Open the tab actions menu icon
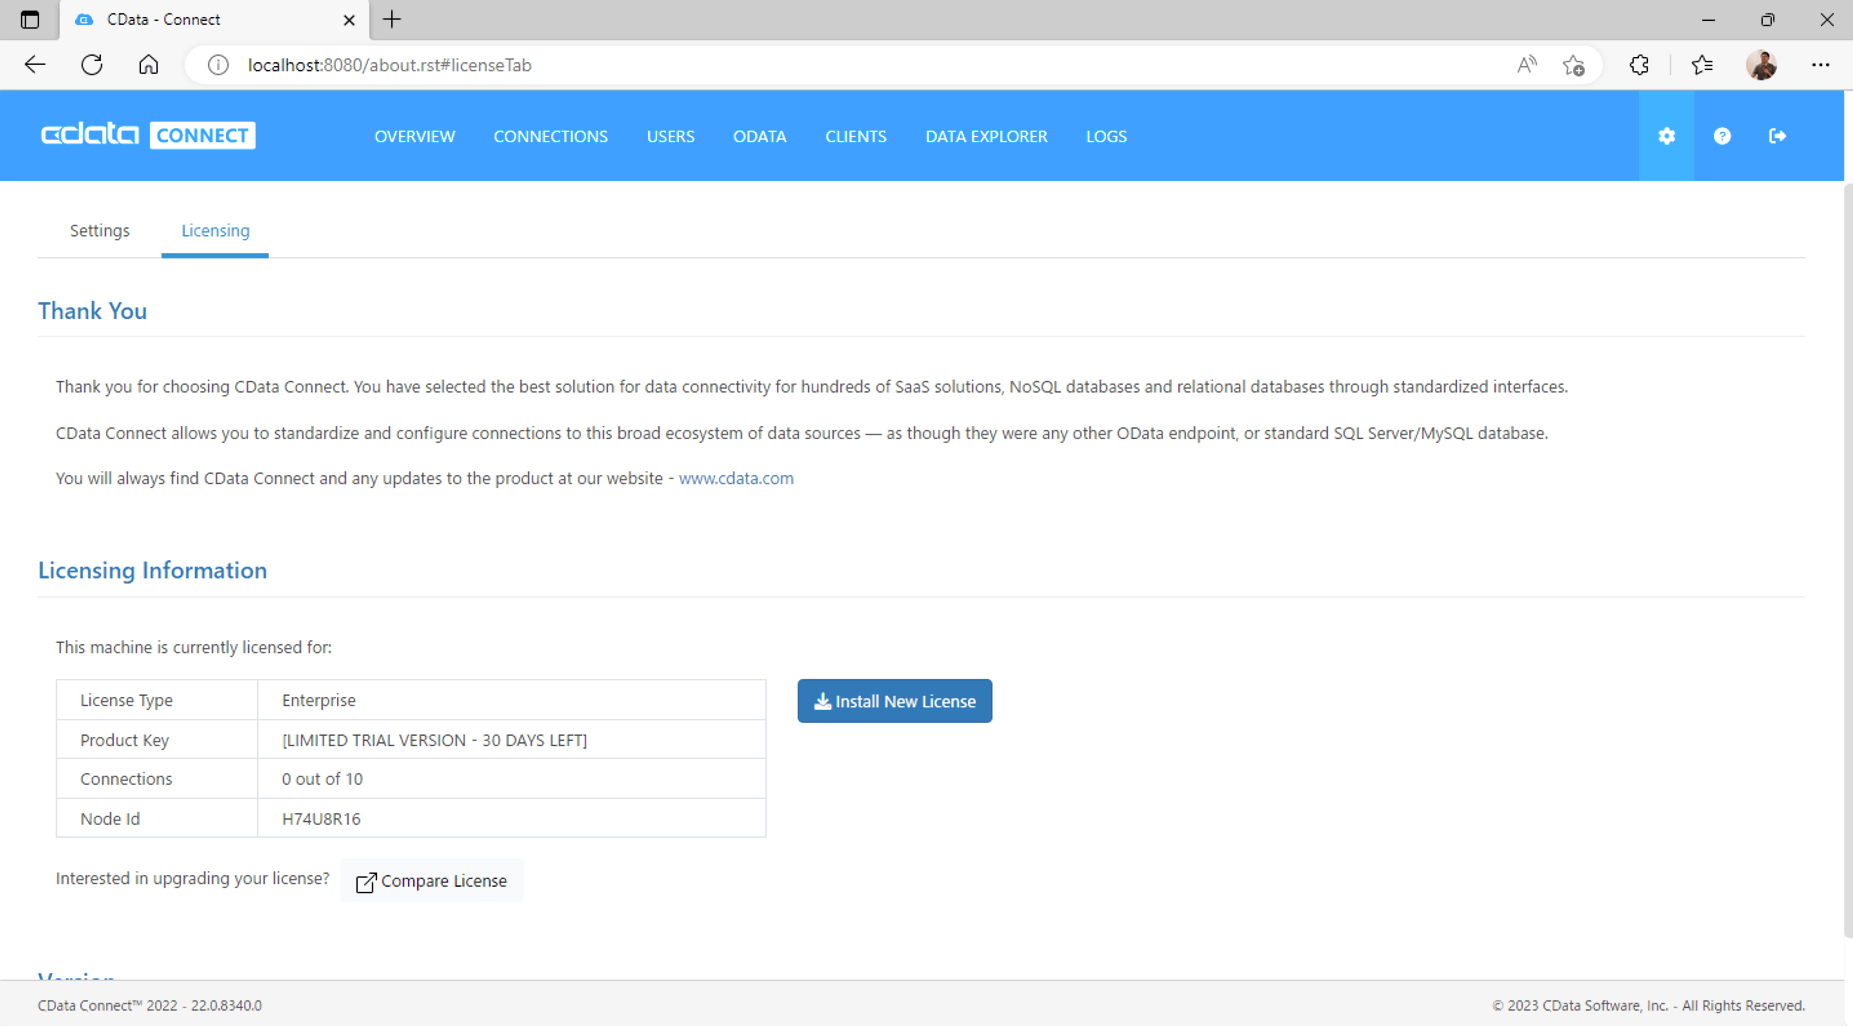 (30, 20)
